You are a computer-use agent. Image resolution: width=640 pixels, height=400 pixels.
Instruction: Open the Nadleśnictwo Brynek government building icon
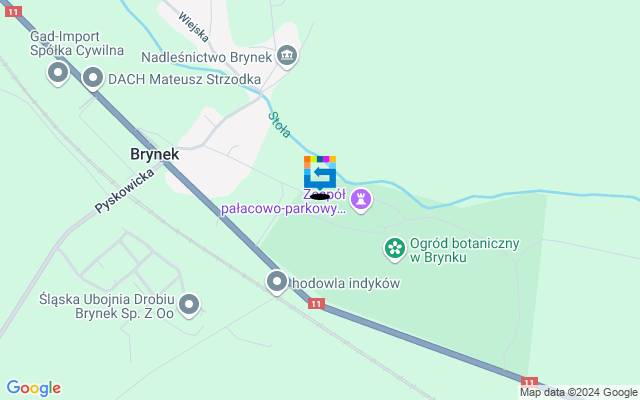point(287,56)
